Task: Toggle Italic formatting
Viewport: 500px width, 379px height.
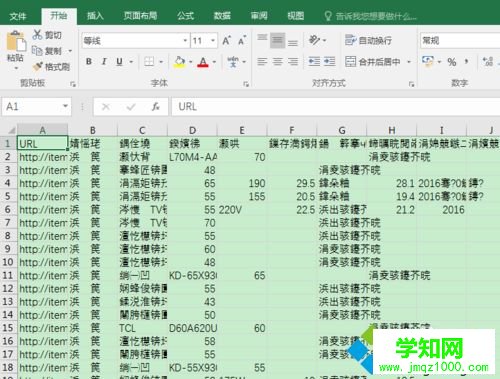Action: point(104,61)
